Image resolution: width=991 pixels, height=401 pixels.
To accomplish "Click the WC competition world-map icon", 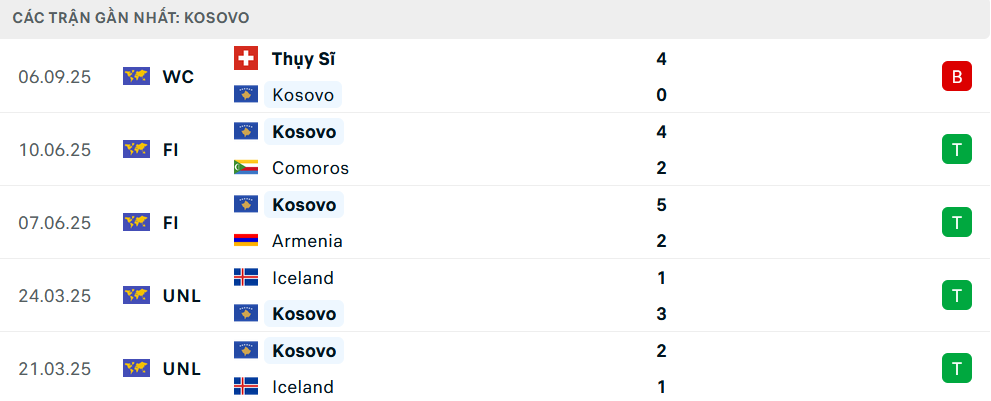I will click(136, 76).
